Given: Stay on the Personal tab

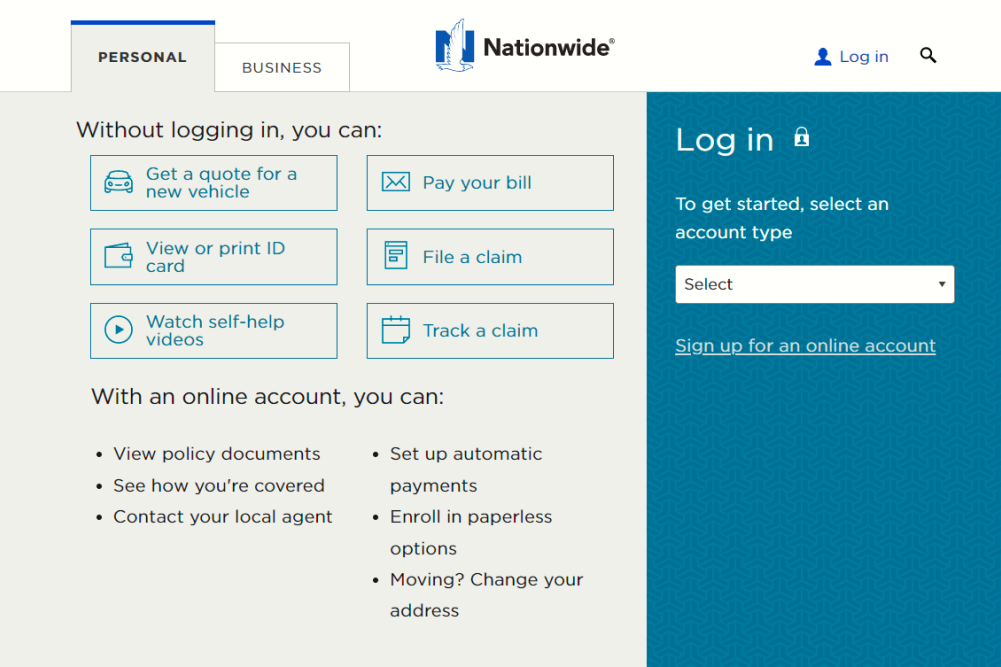Looking at the screenshot, I should 142,57.
